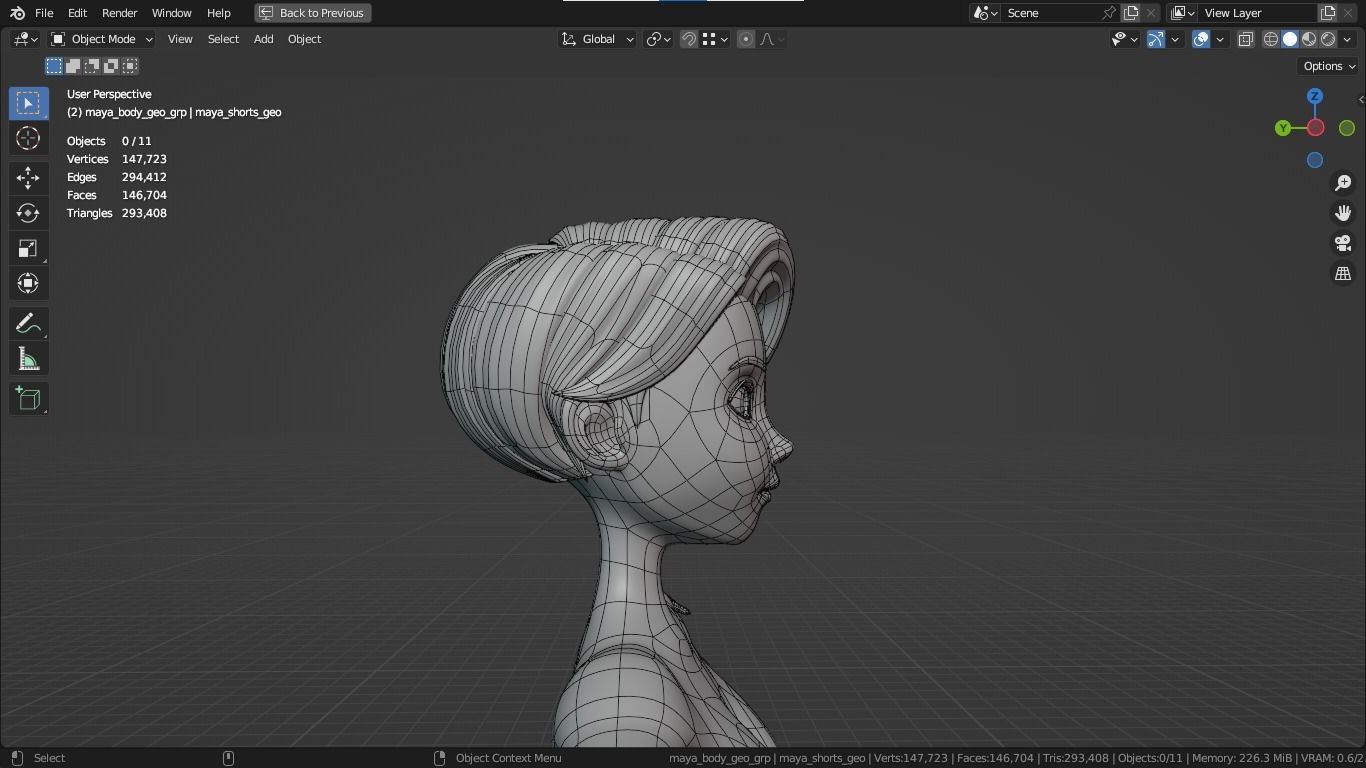Select the Select Box tool

(28, 103)
